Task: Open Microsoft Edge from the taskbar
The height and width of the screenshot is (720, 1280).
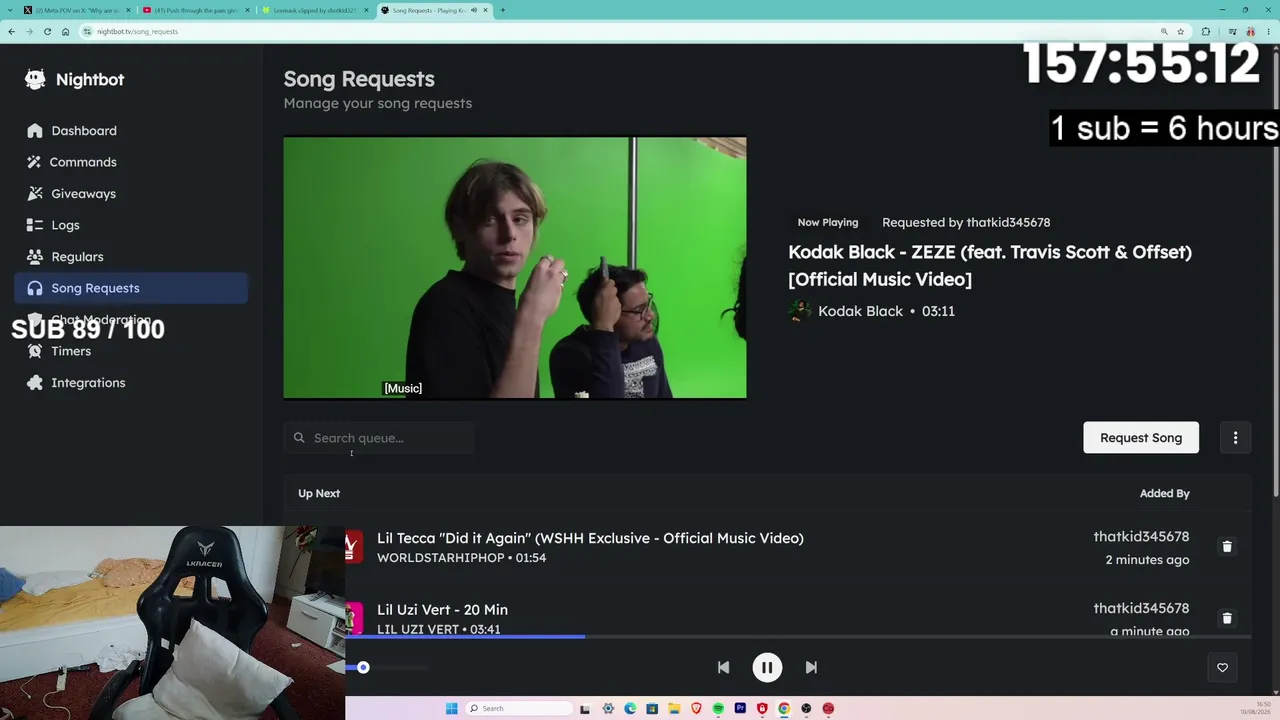Action: [x=630, y=708]
